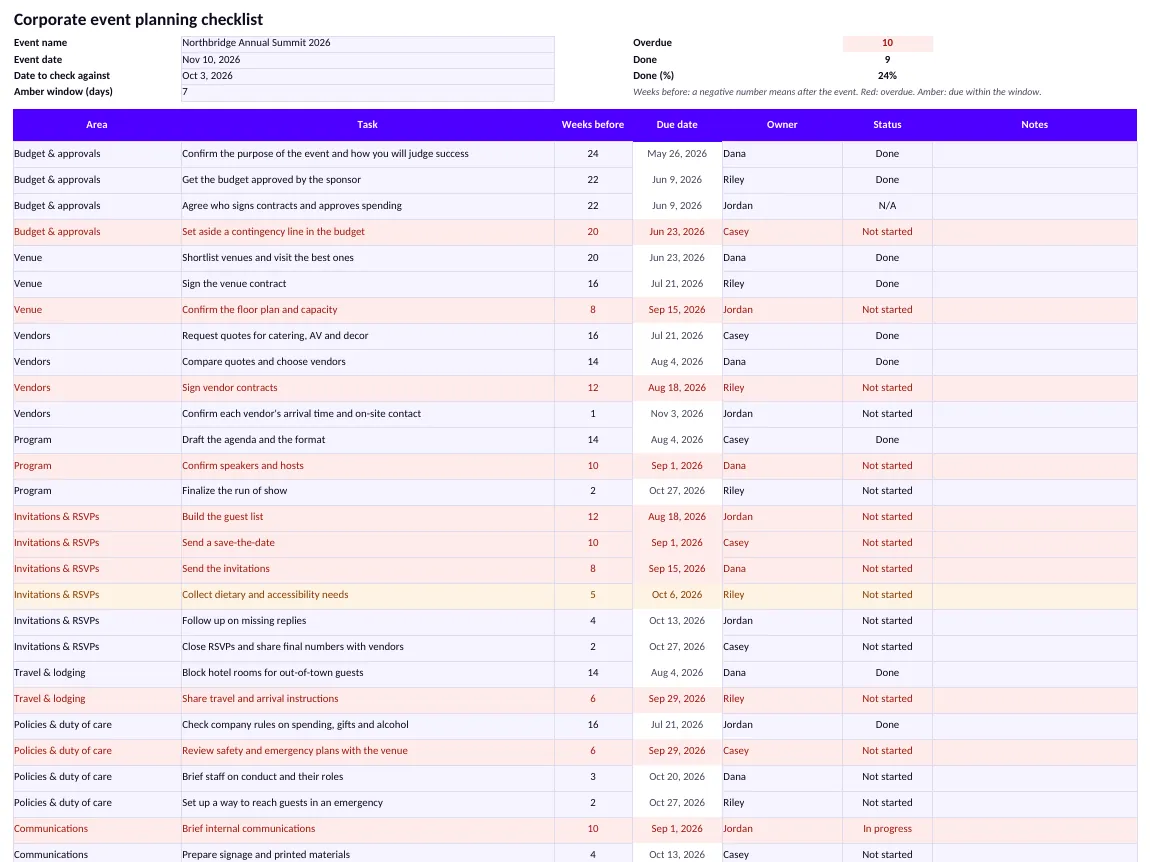The width and height of the screenshot is (1150, 862).
Task: Select task 'Close RSVPs and share final numbers'
Action: (x=367, y=647)
